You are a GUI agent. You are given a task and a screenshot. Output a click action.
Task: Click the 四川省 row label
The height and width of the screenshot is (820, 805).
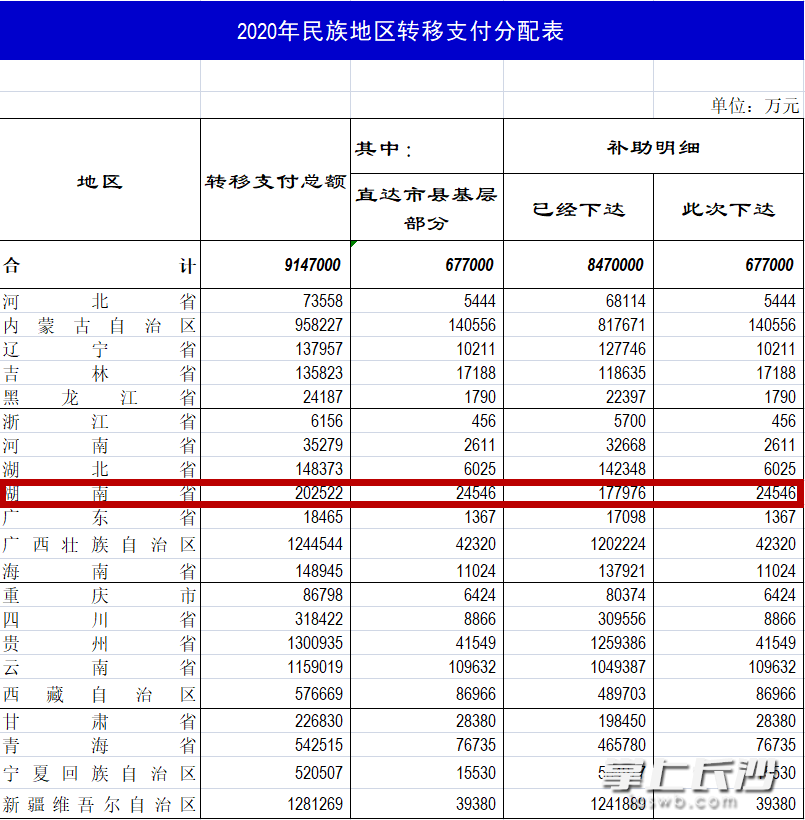coord(100,619)
